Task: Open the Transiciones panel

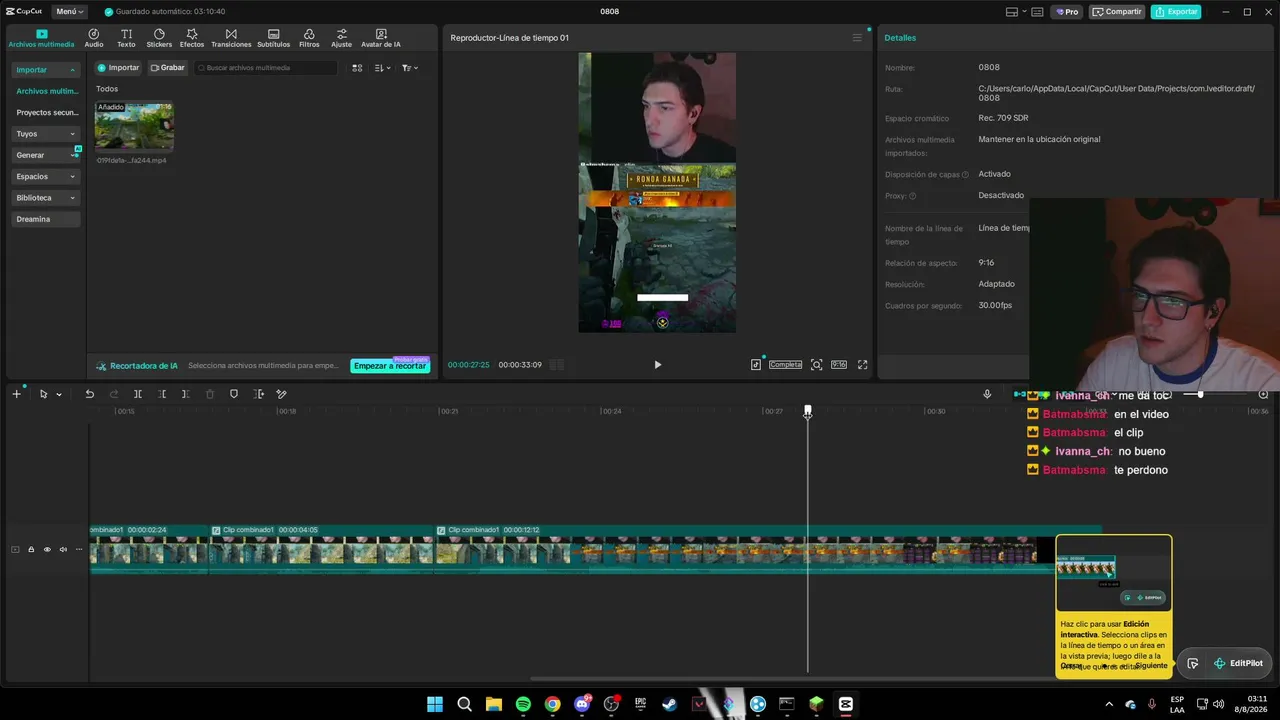Action: (231, 38)
